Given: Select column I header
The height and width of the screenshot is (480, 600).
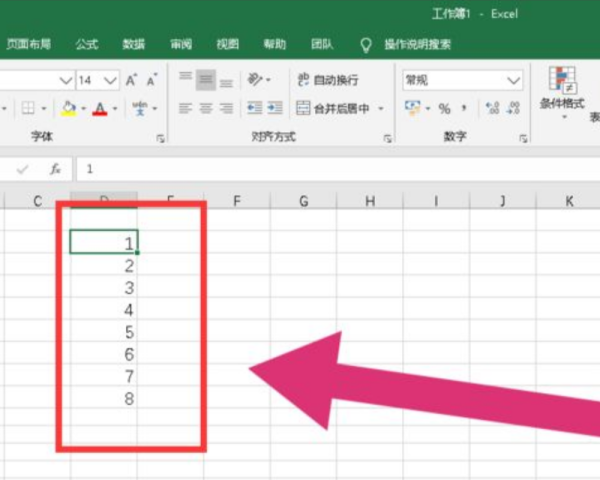Looking at the screenshot, I should tap(436, 201).
